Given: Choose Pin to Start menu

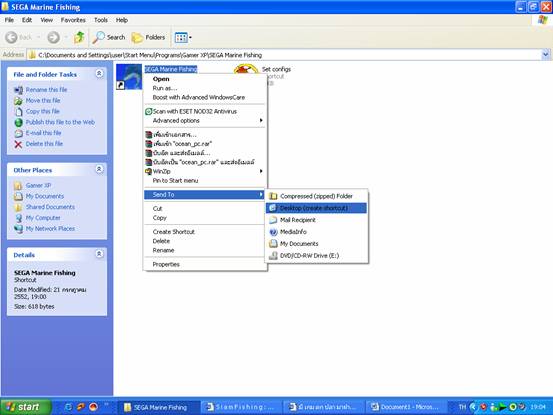Looking at the screenshot, I should point(205,181).
